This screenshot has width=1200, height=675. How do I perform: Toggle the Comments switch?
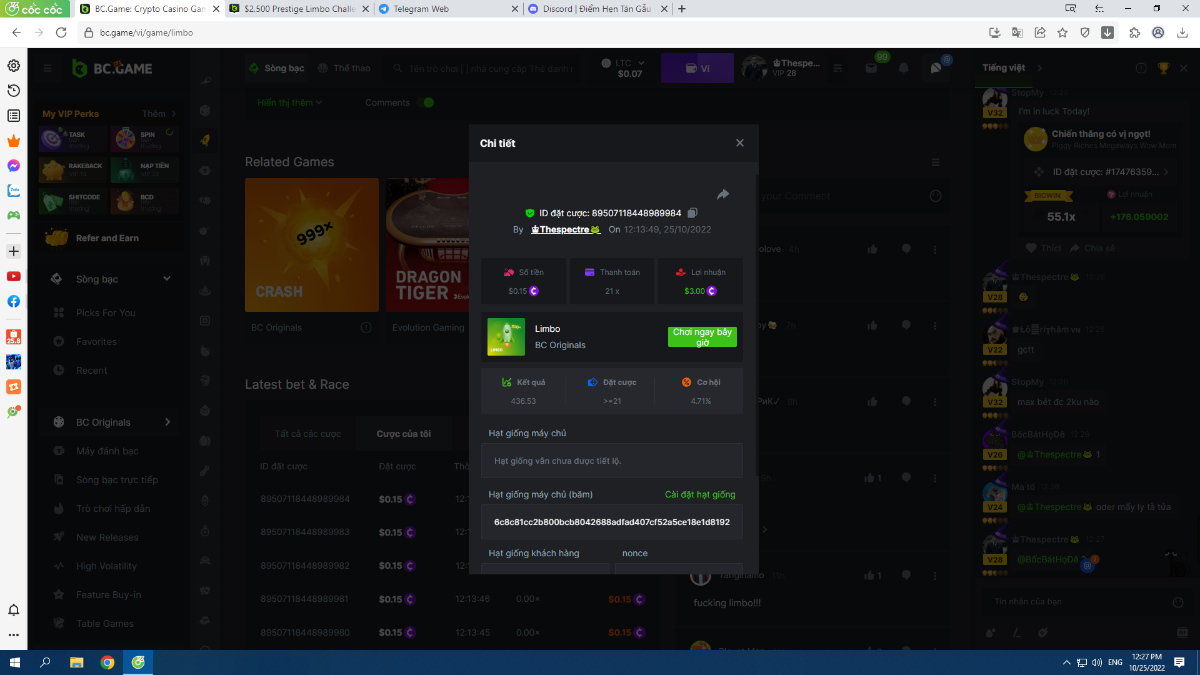[427, 102]
